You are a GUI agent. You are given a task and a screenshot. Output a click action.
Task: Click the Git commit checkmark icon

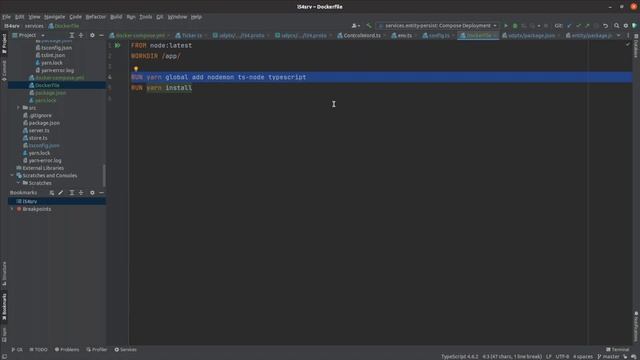click(578, 26)
